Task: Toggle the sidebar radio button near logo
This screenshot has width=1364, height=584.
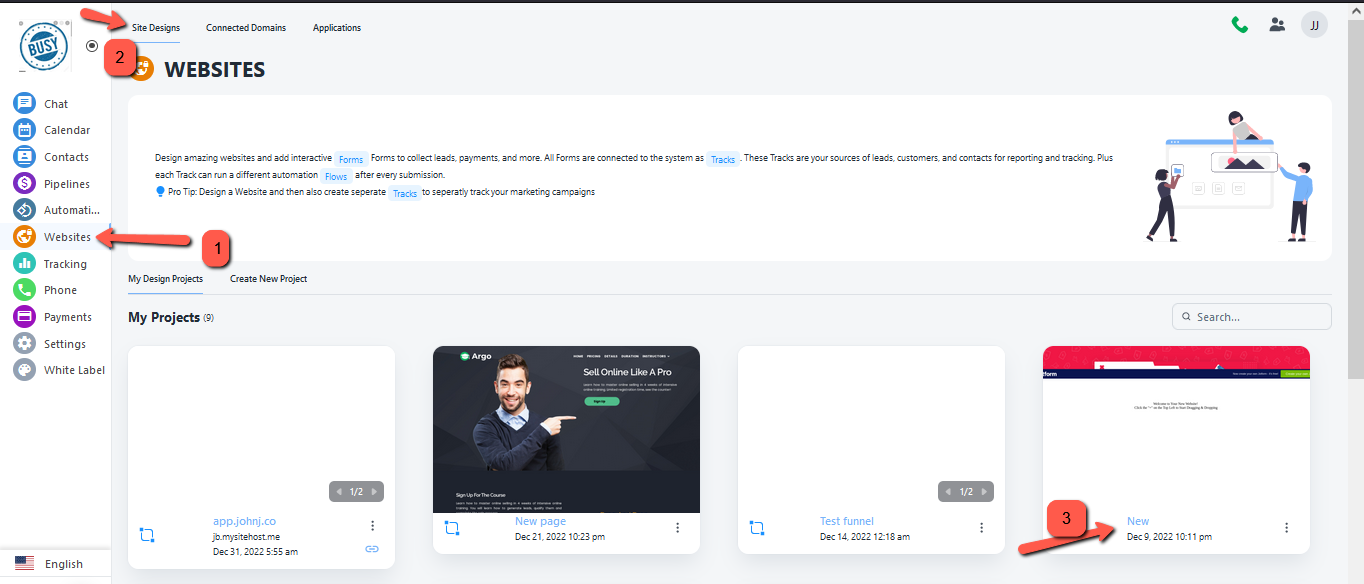Action: click(92, 46)
